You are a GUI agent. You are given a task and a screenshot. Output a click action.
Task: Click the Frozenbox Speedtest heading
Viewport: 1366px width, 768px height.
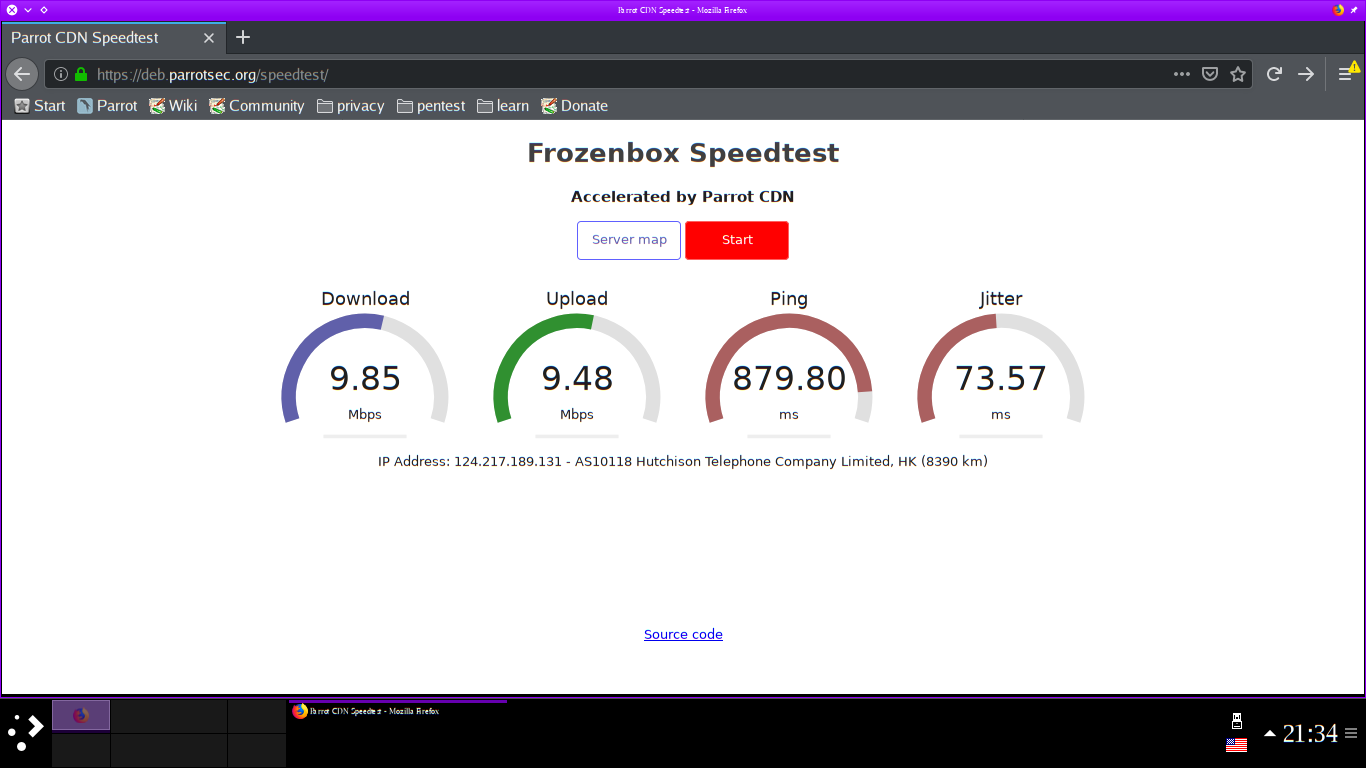point(683,153)
